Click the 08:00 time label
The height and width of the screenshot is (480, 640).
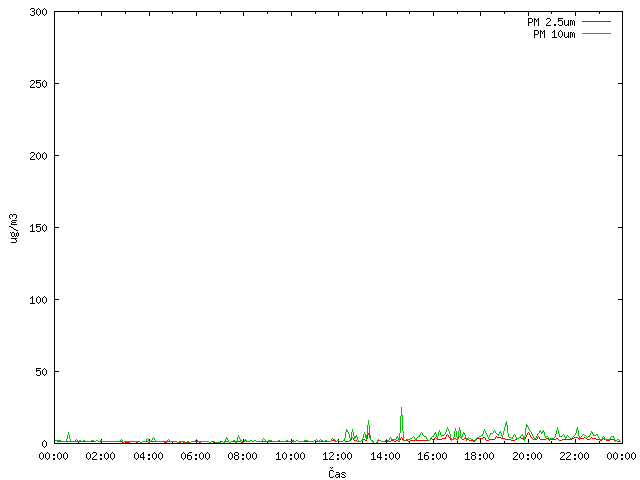[242, 456]
